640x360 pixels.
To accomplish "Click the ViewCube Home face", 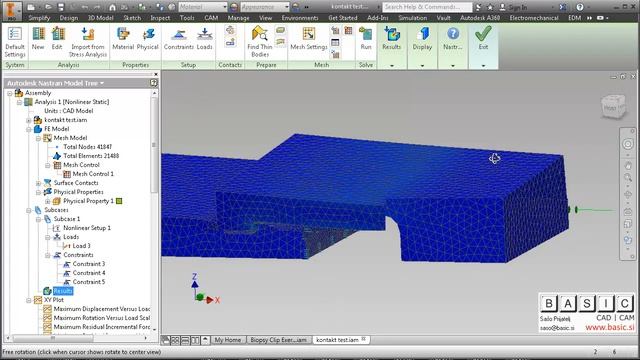I will [611, 107].
